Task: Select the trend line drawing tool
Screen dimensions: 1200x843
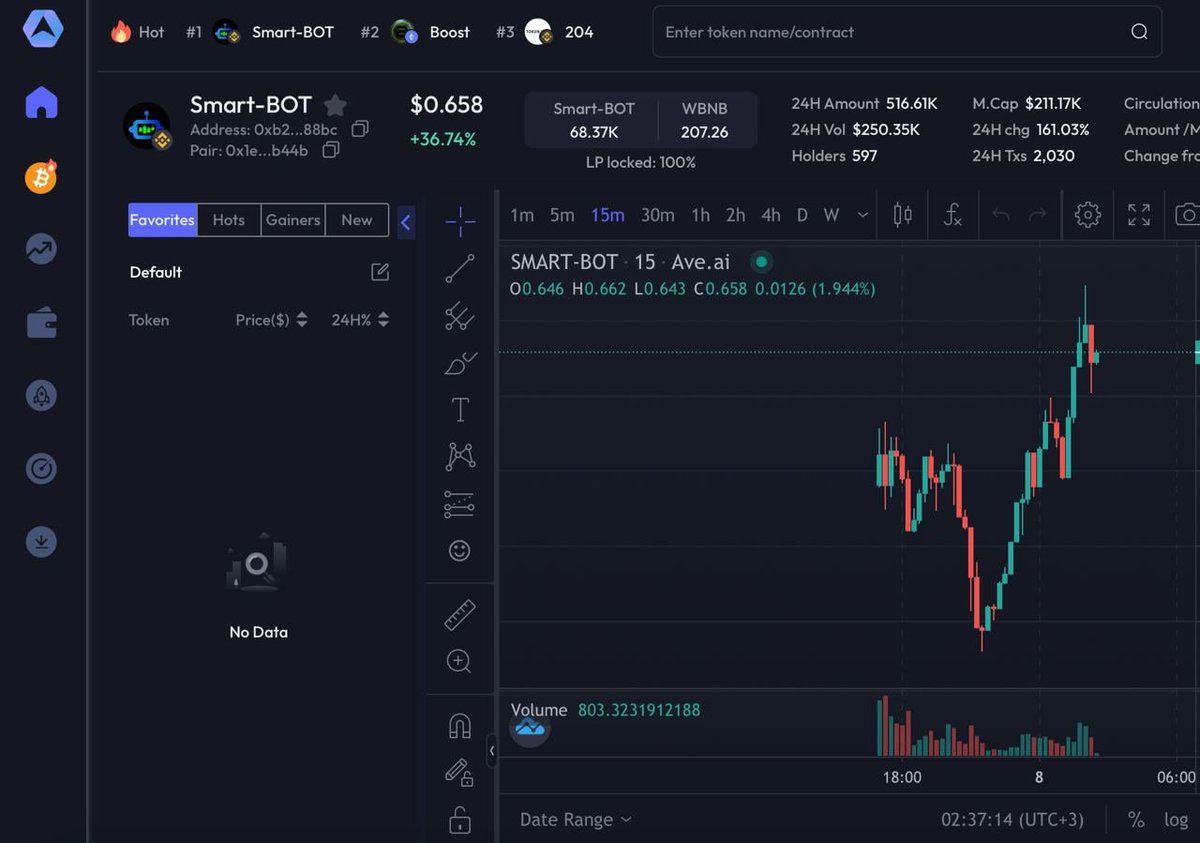Action: click(x=460, y=269)
